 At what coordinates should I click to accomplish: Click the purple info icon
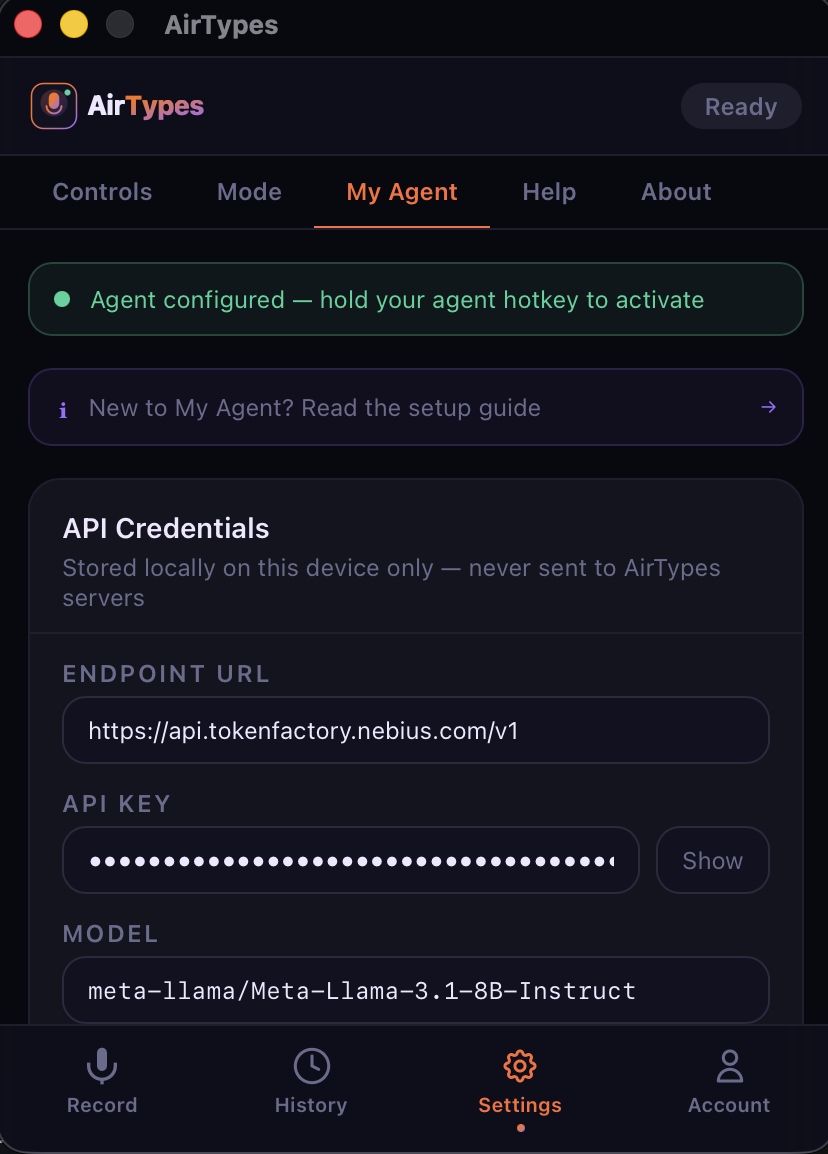tap(63, 409)
